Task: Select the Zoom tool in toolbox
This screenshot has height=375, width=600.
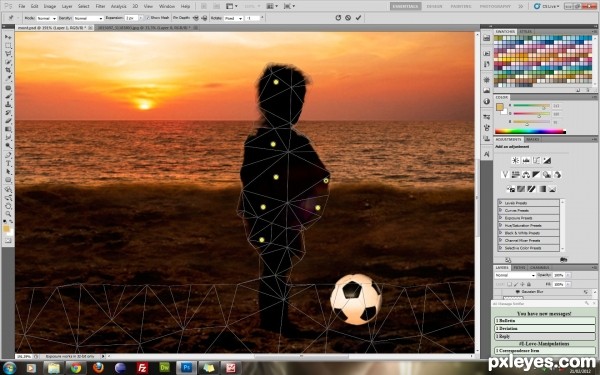Action: click(x=8, y=214)
